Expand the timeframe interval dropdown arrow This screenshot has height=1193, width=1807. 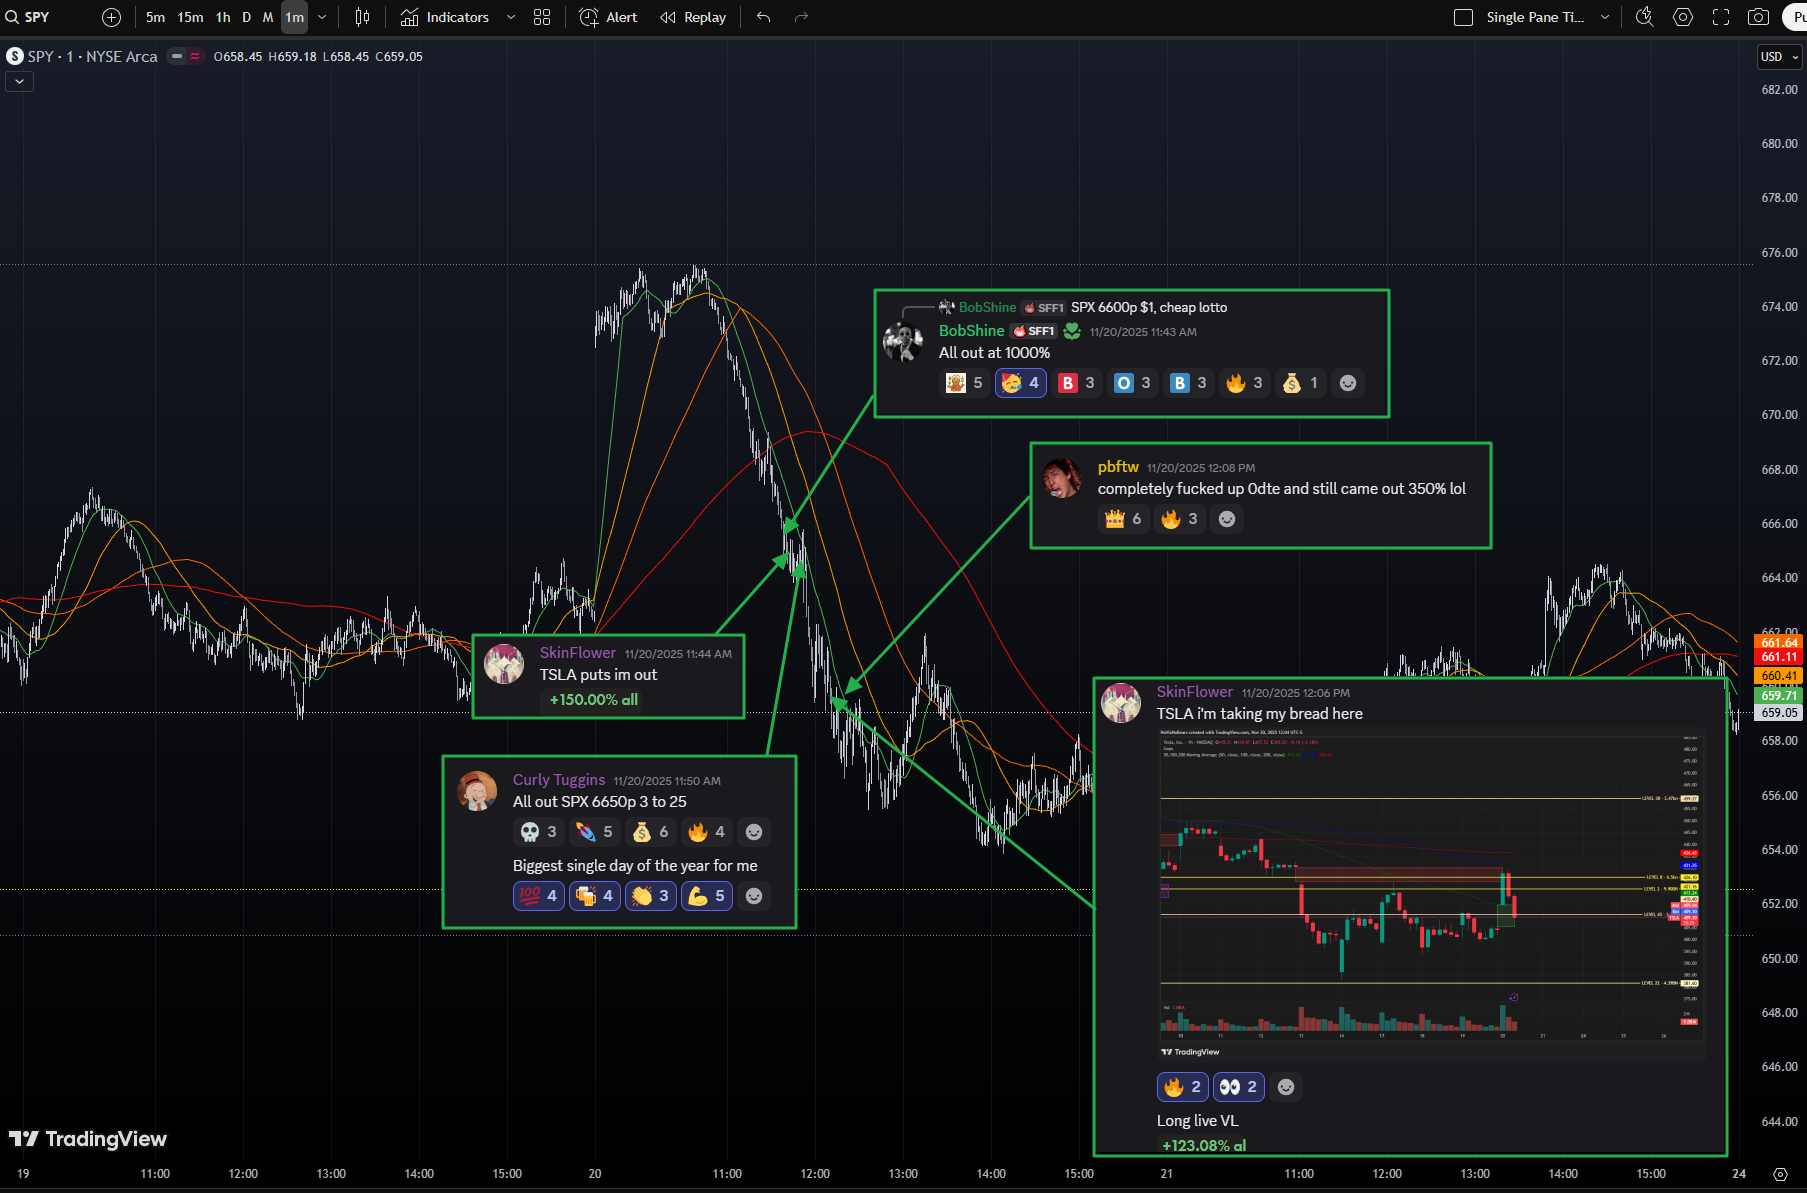point(322,17)
